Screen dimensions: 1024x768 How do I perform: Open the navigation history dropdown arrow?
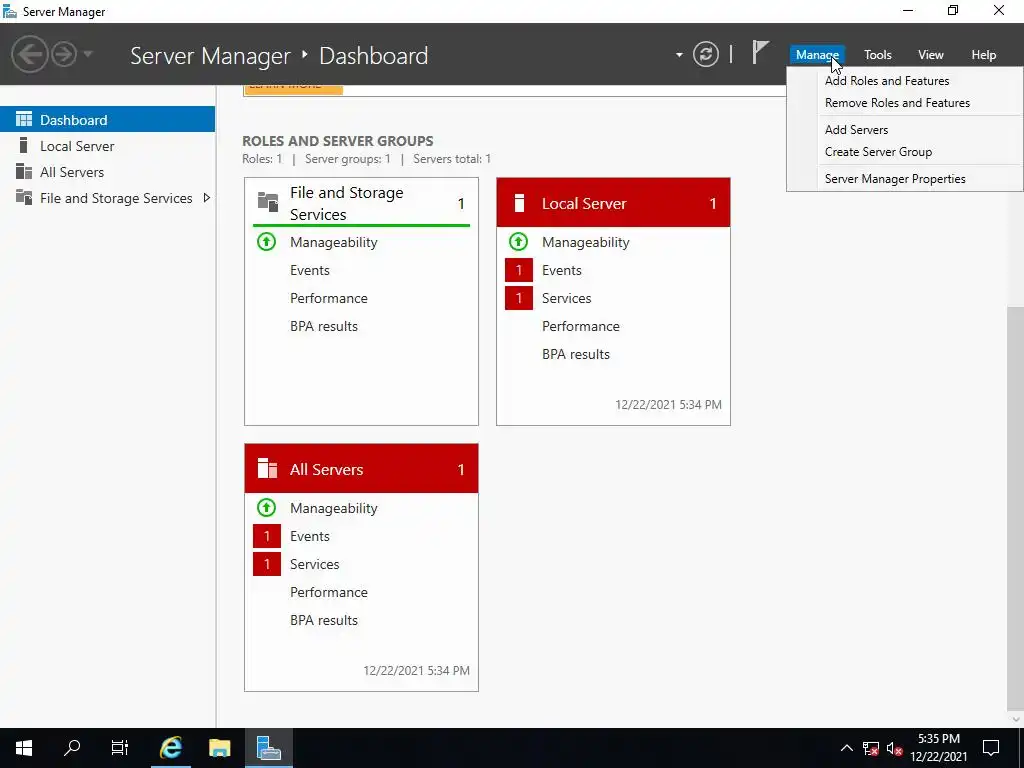click(x=88, y=54)
